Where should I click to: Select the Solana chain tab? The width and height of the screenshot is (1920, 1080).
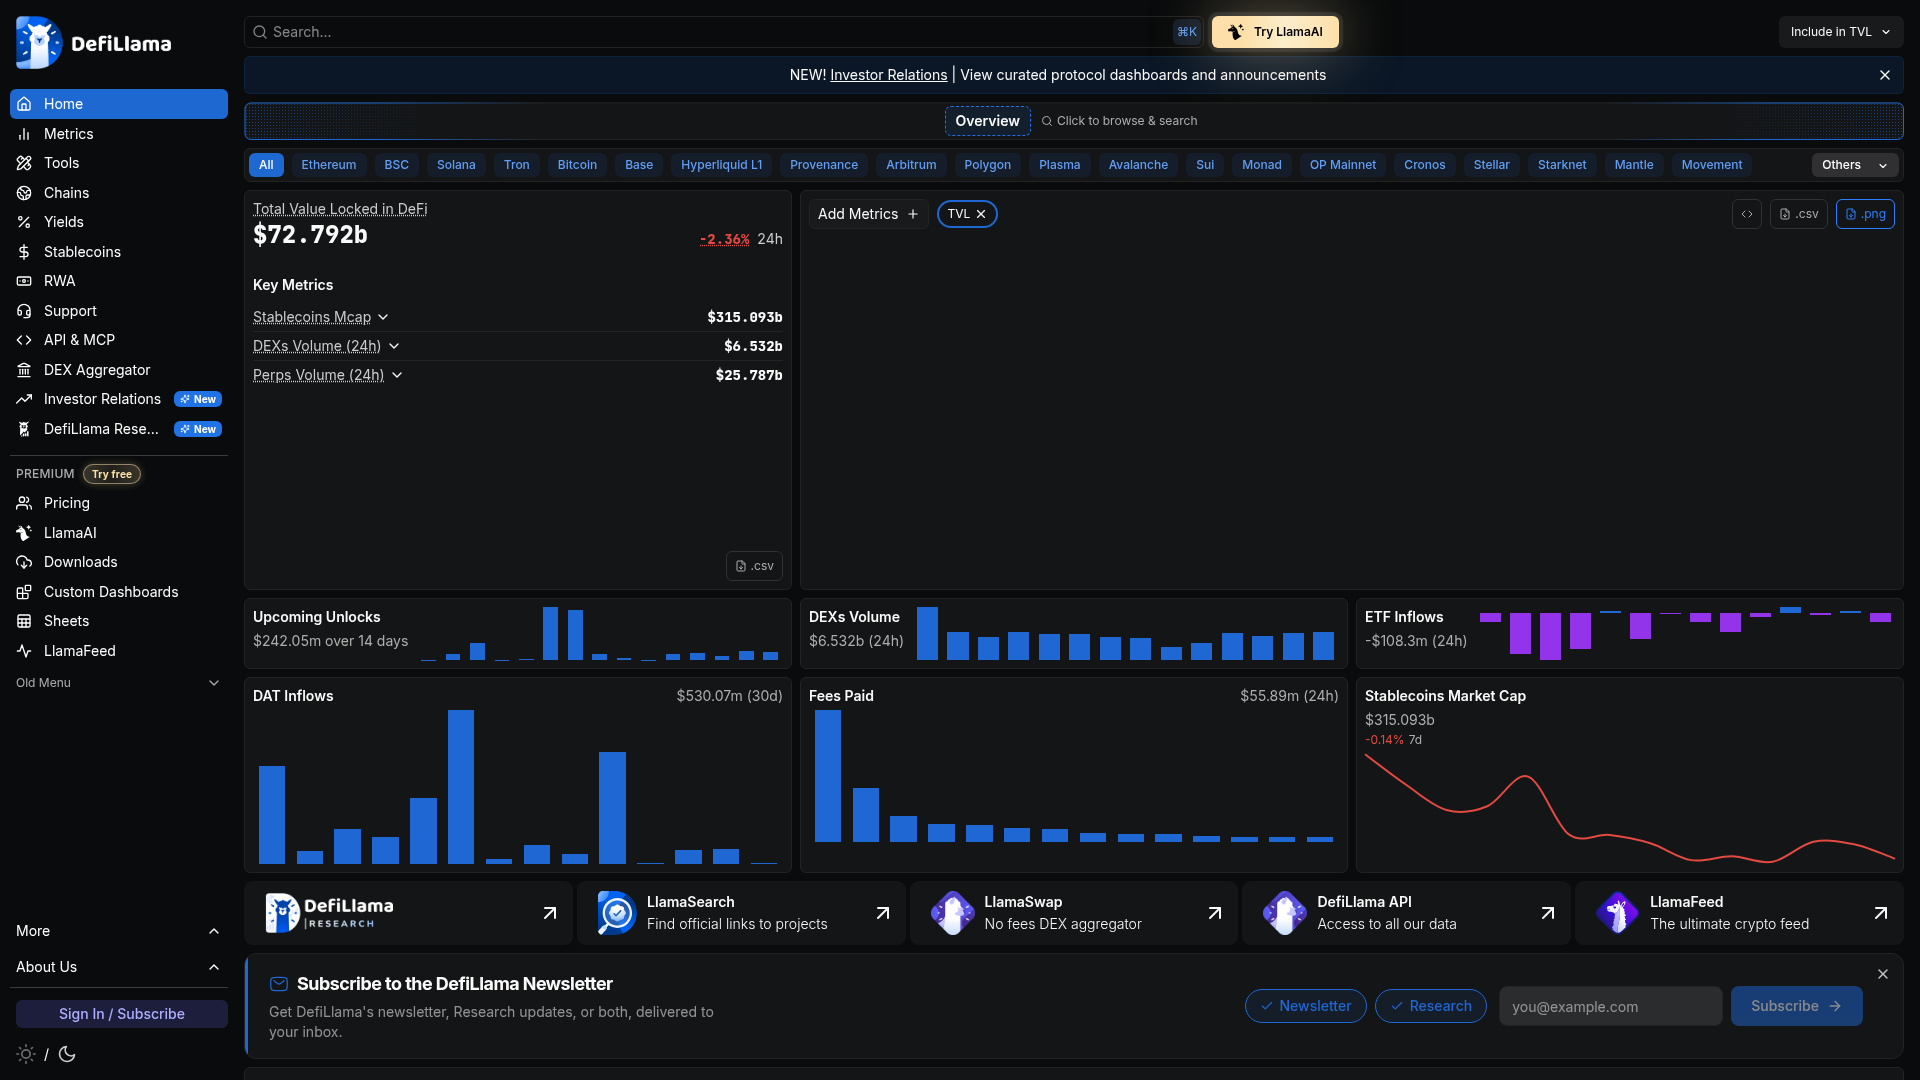[456, 165]
